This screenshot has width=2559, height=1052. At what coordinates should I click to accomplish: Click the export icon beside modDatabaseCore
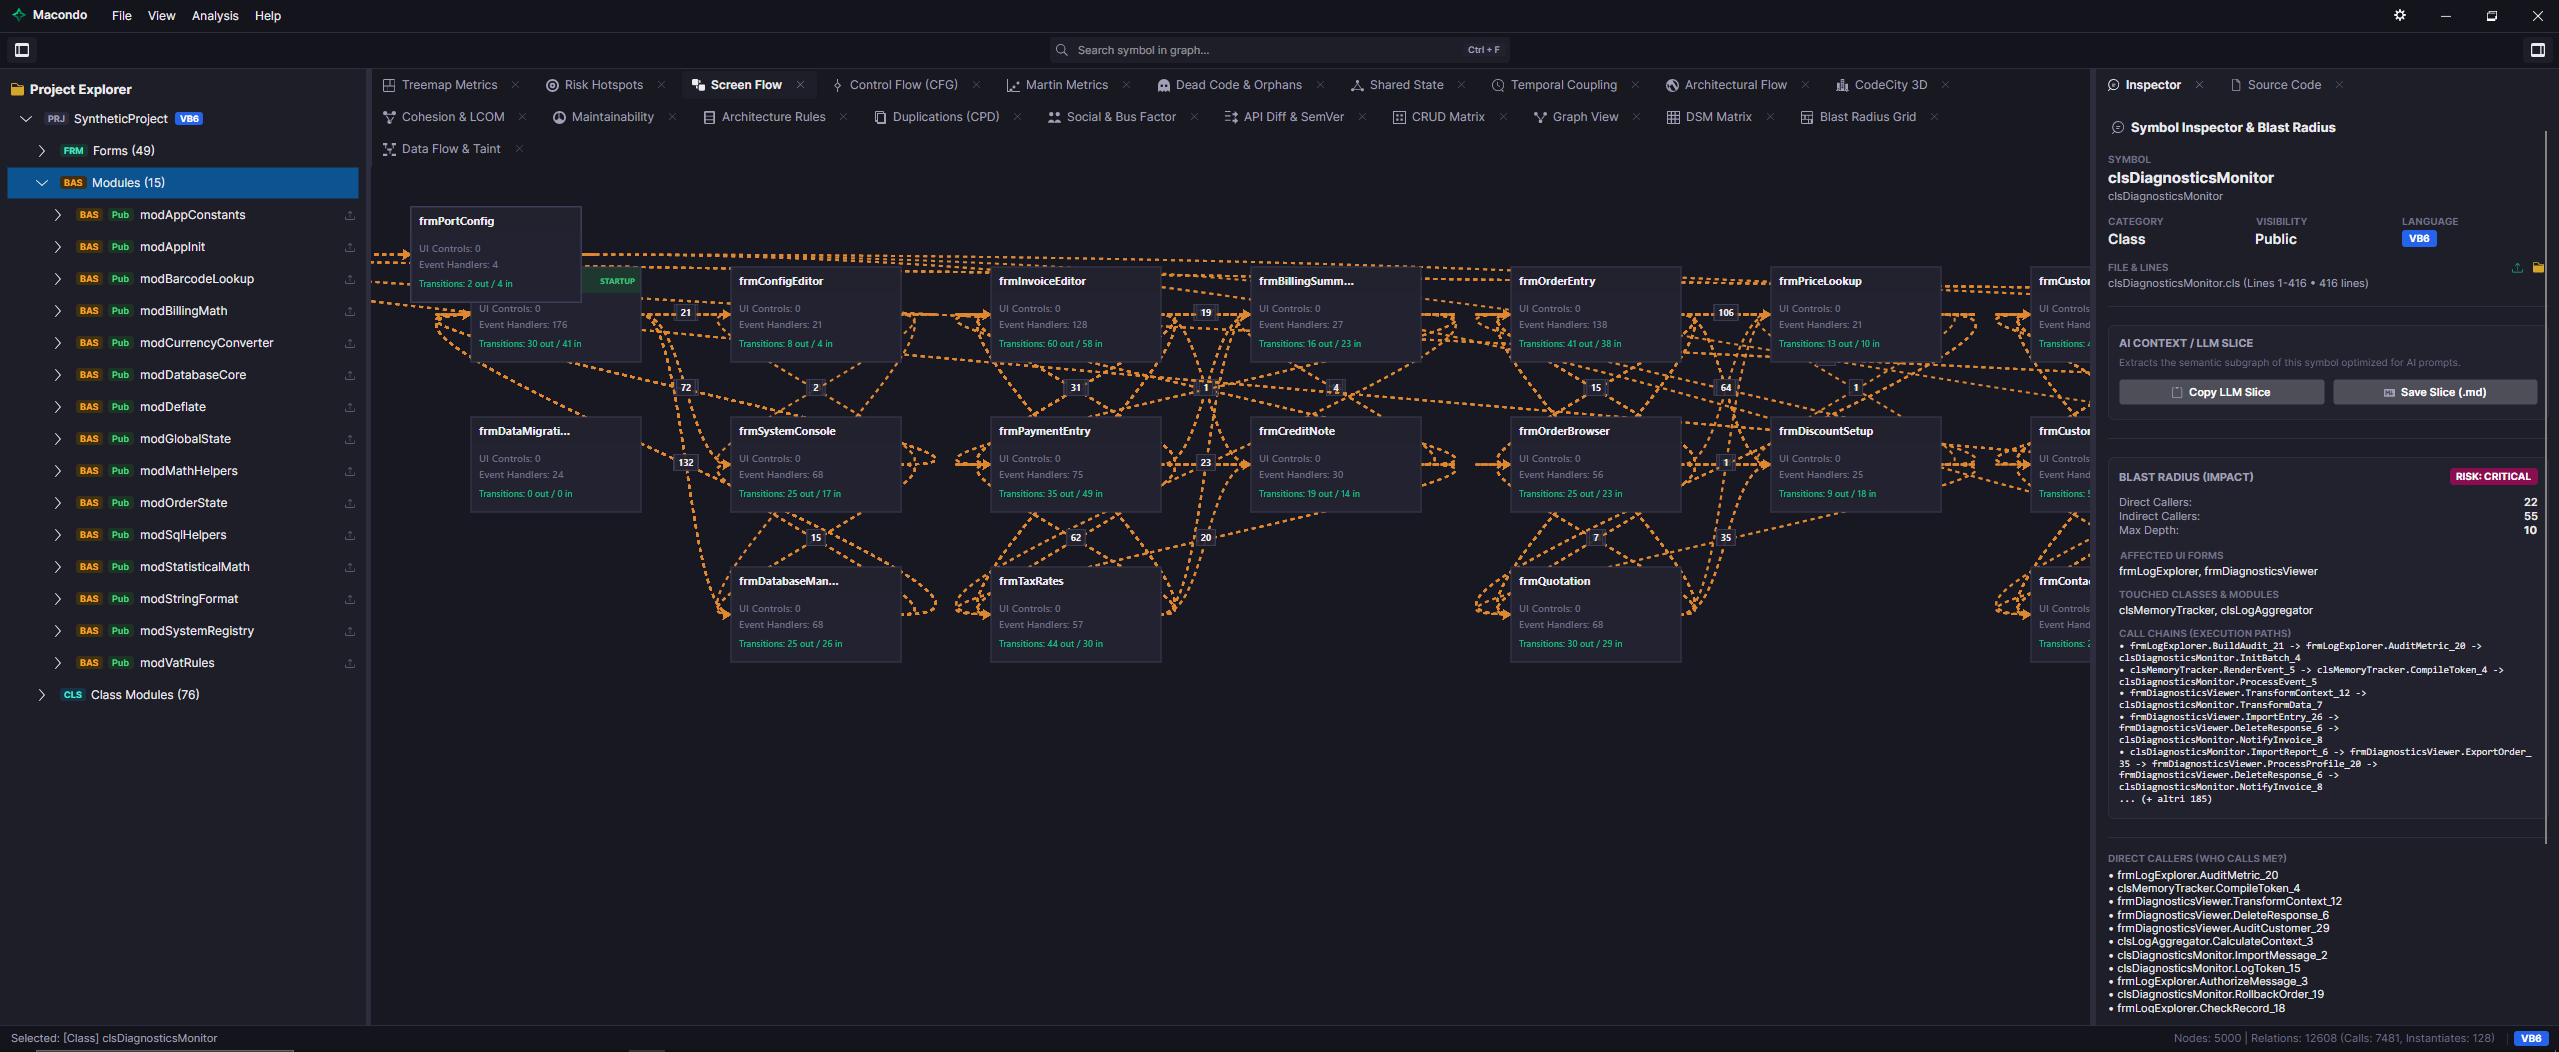[x=350, y=375]
